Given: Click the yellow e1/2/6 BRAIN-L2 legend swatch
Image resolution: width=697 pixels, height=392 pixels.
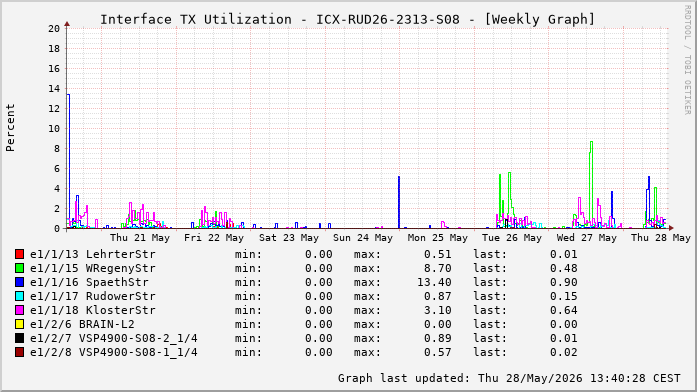Looking at the screenshot, I should pyautogui.click(x=19, y=324).
